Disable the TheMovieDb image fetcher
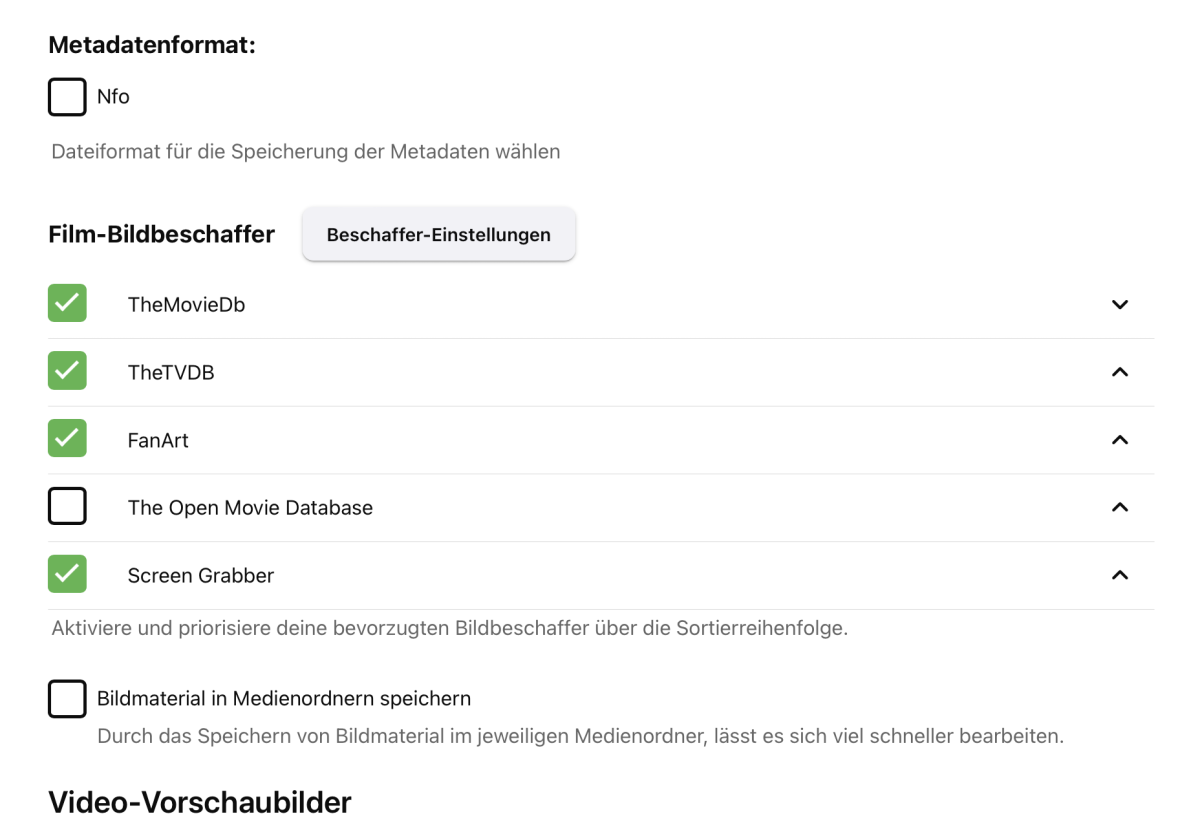The height and width of the screenshot is (825, 1200). click(66, 303)
